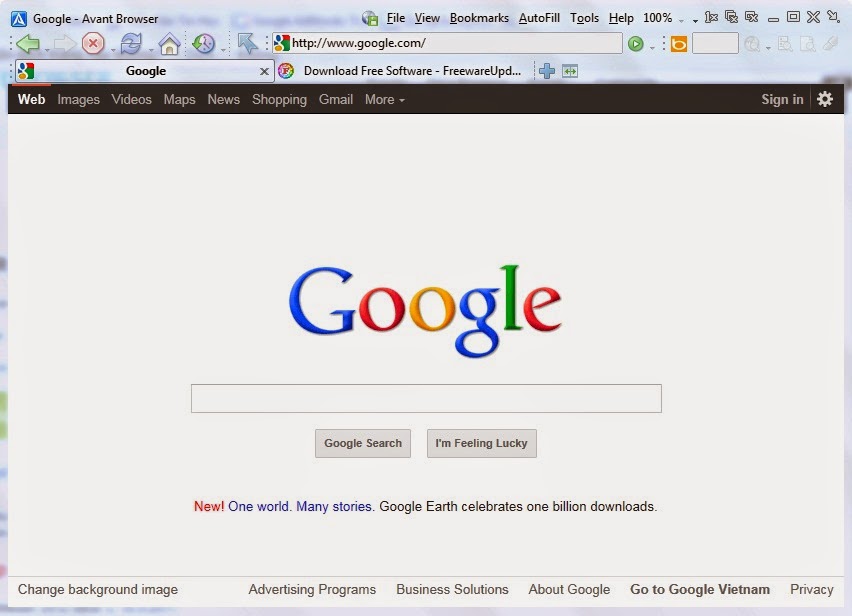This screenshot has height=616, width=852.
Task: Open the black menu overflow arrow
Action: pos(695,21)
